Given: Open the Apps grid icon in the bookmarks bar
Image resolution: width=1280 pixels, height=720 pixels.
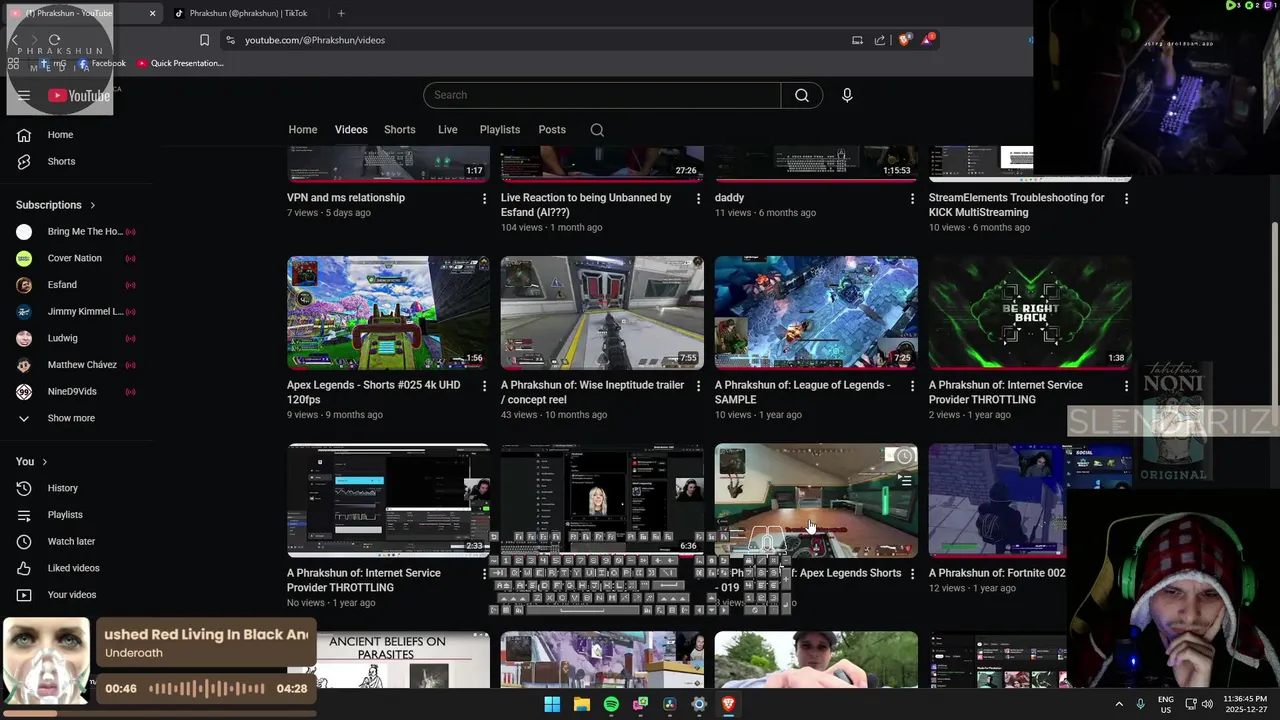Looking at the screenshot, I should click(13, 63).
